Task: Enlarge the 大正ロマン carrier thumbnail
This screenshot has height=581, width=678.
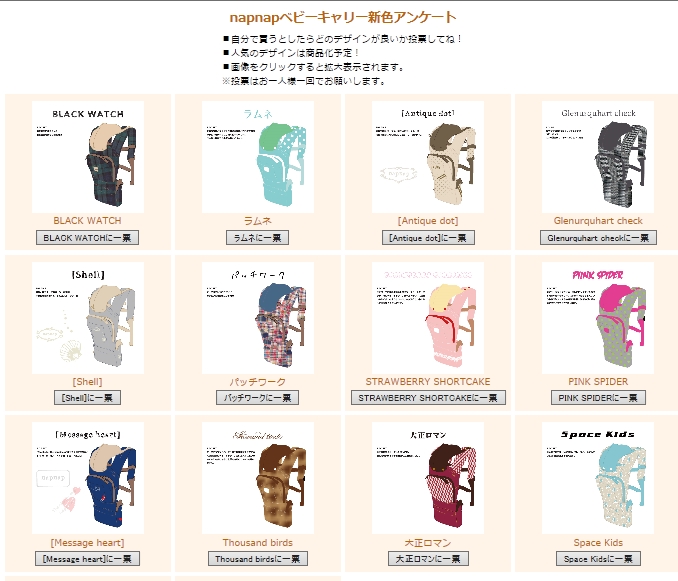Action: (x=428, y=478)
